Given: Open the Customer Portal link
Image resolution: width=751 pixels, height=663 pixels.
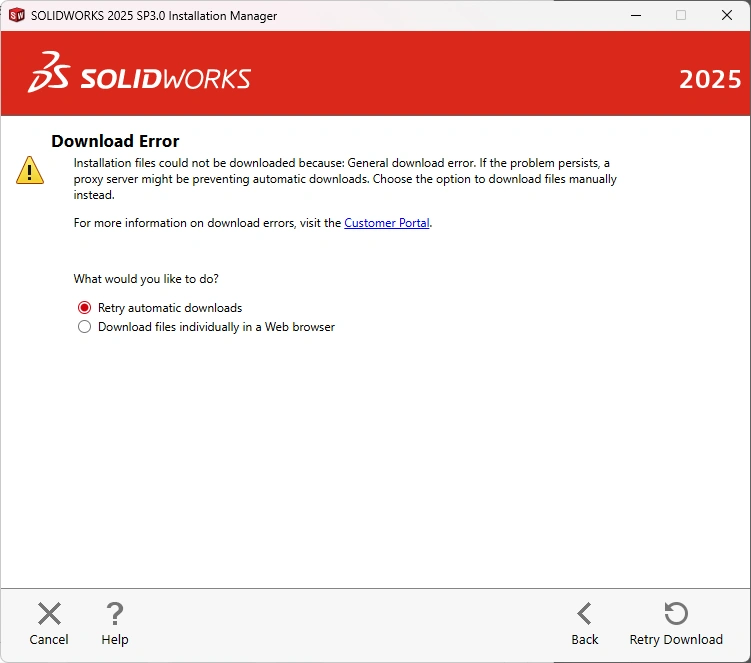Looking at the screenshot, I should pos(387,223).
